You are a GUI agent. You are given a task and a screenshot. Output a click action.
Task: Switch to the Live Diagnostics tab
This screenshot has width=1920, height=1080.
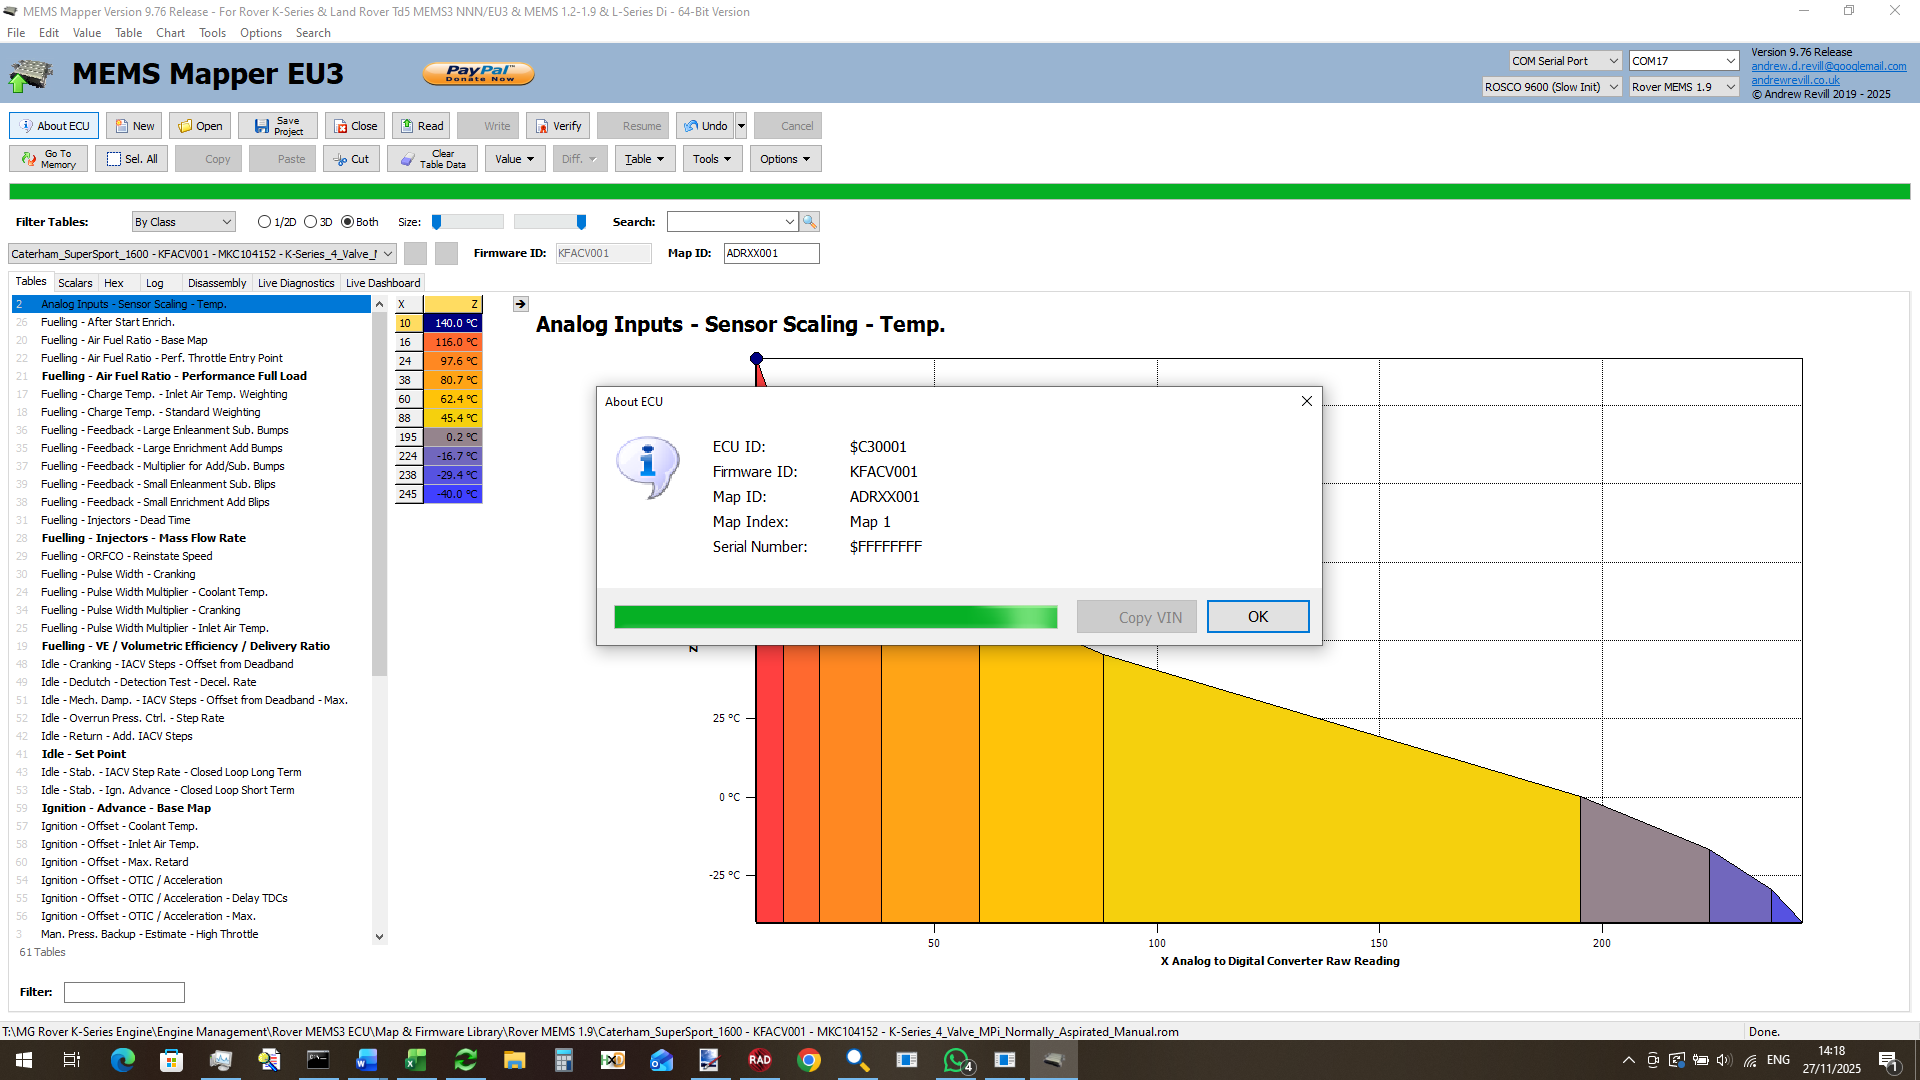point(296,283)
